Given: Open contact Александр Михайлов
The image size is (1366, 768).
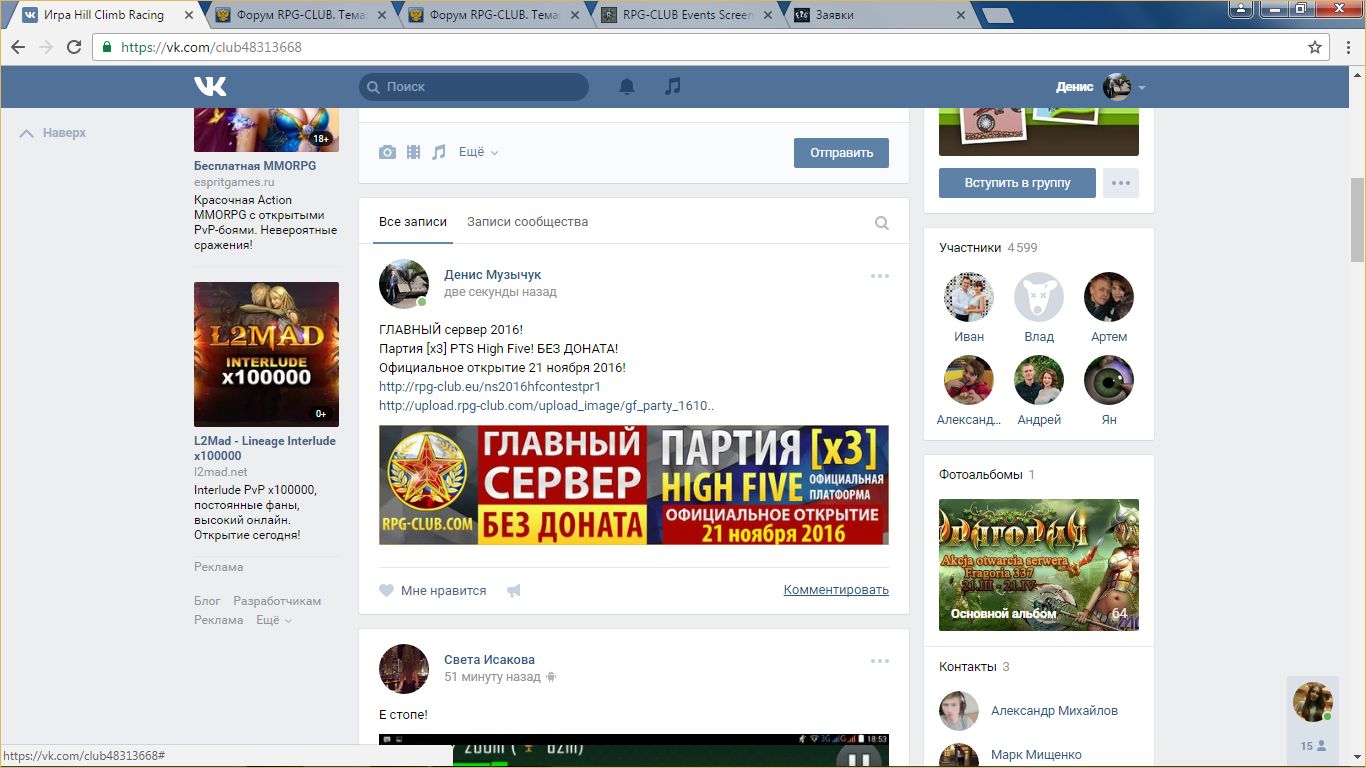Looking at the screenshot, I should pyautogui.click(x=1054, y=711).
